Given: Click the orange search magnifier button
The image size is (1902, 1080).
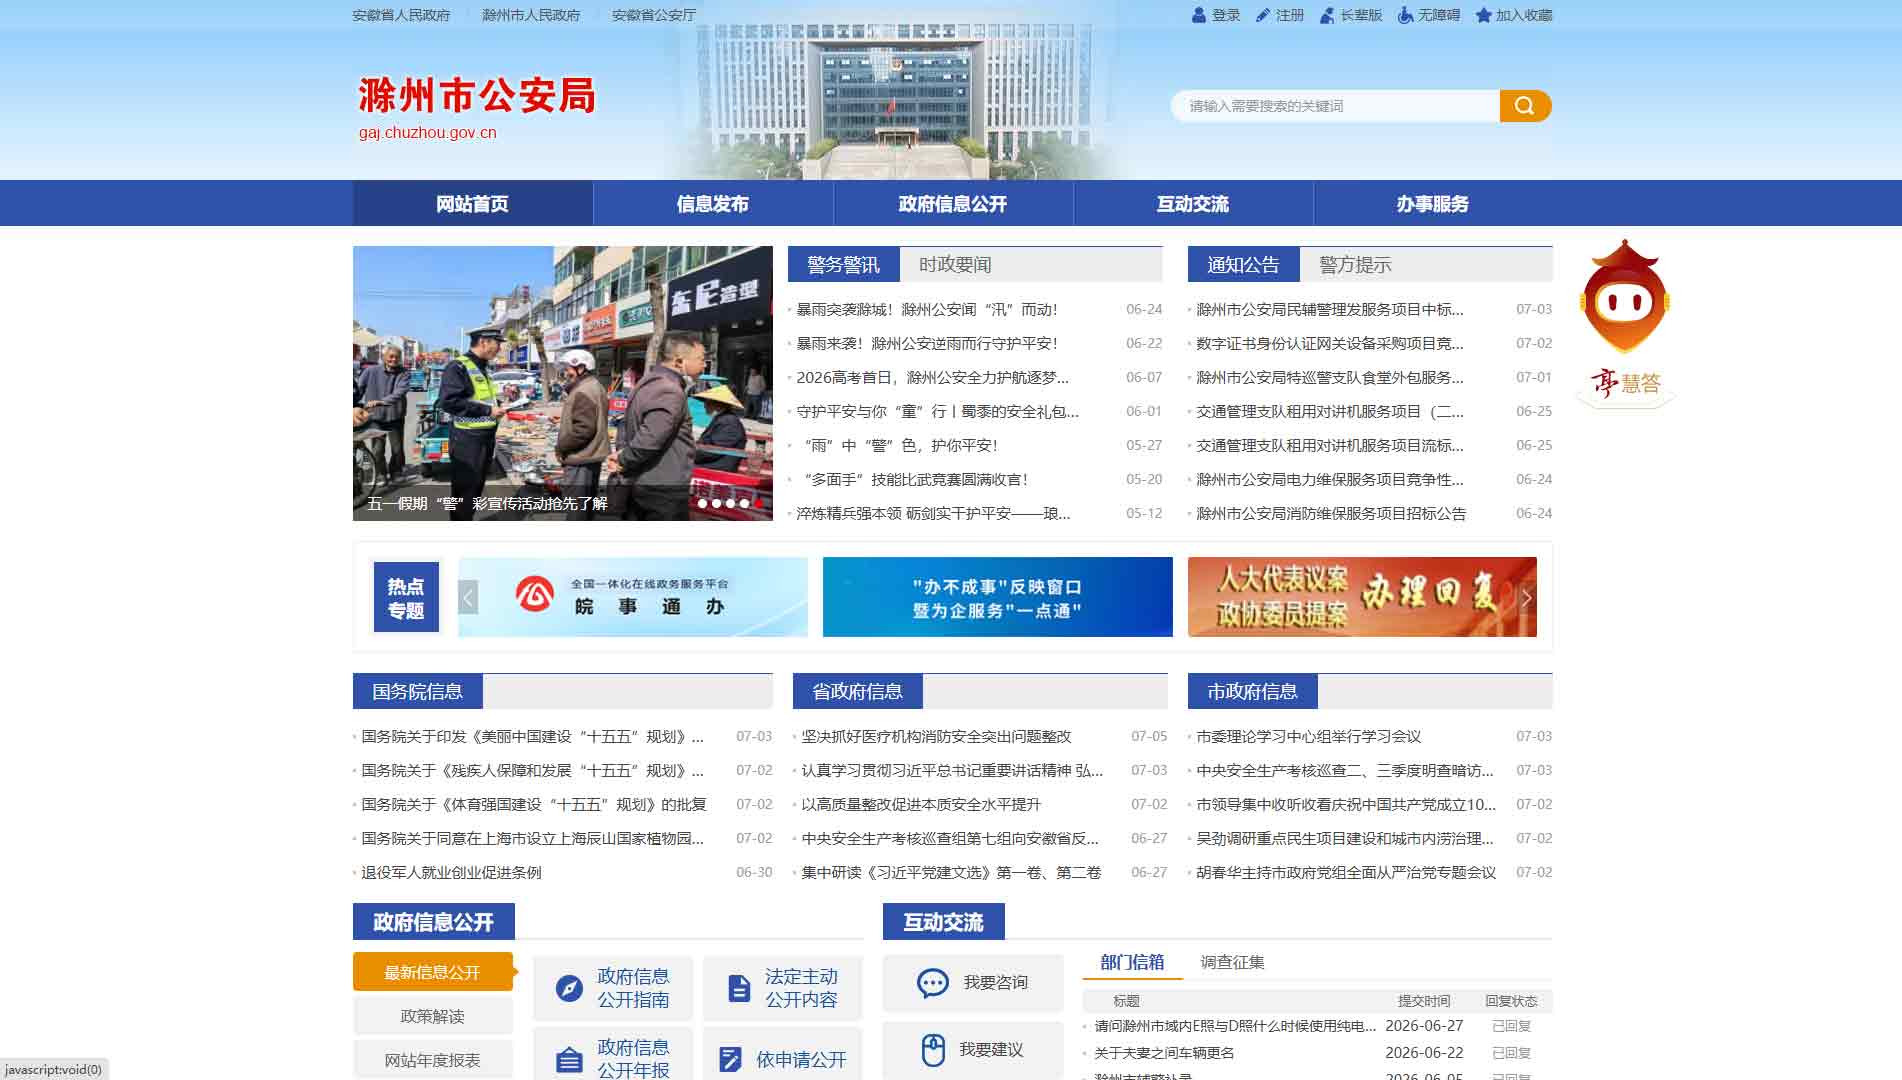Looking at the screenshot, I should pos(1525,106).
